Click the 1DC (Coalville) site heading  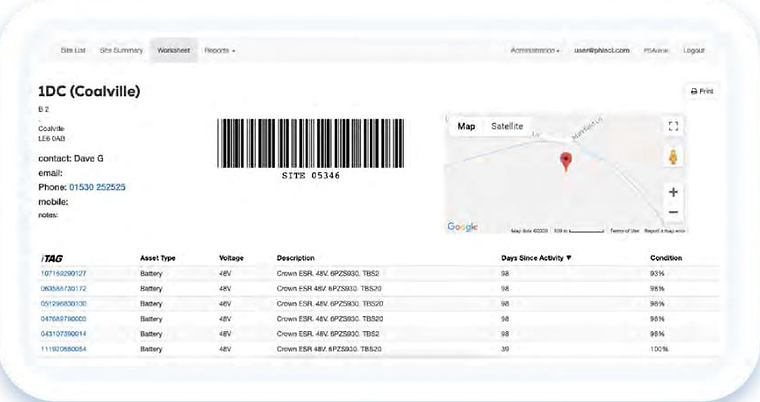[x=89, y=91]
